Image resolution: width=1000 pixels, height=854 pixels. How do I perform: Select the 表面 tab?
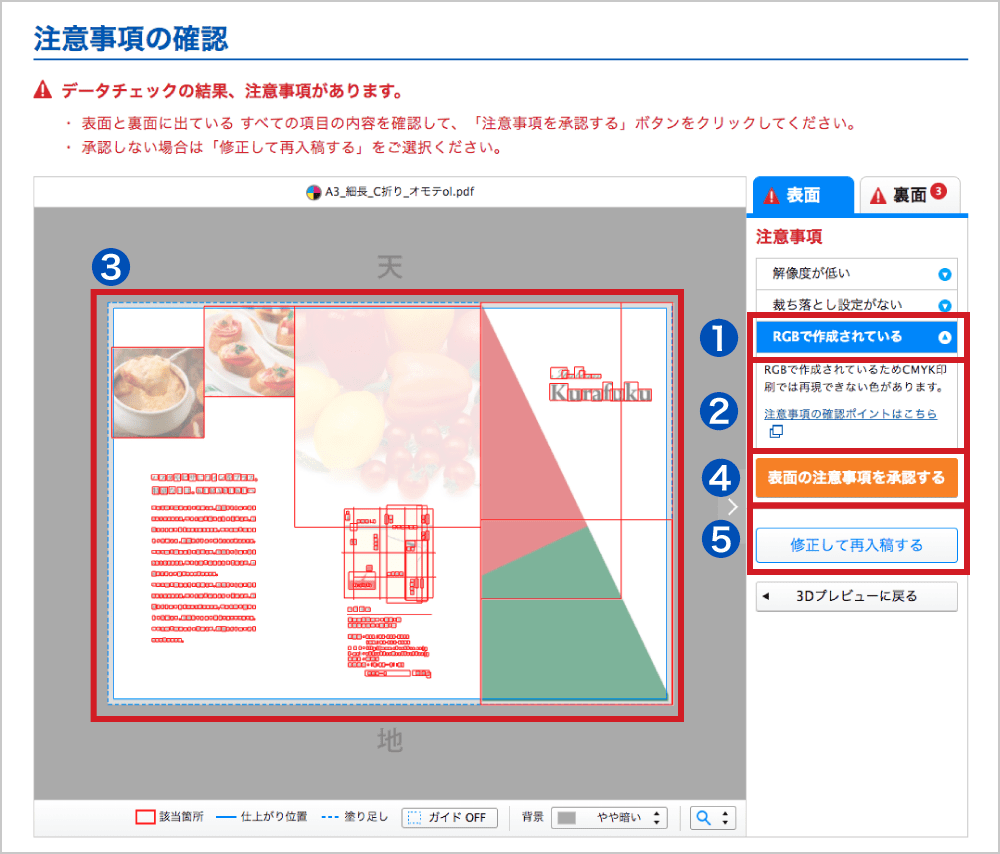[x=802, y=196]
